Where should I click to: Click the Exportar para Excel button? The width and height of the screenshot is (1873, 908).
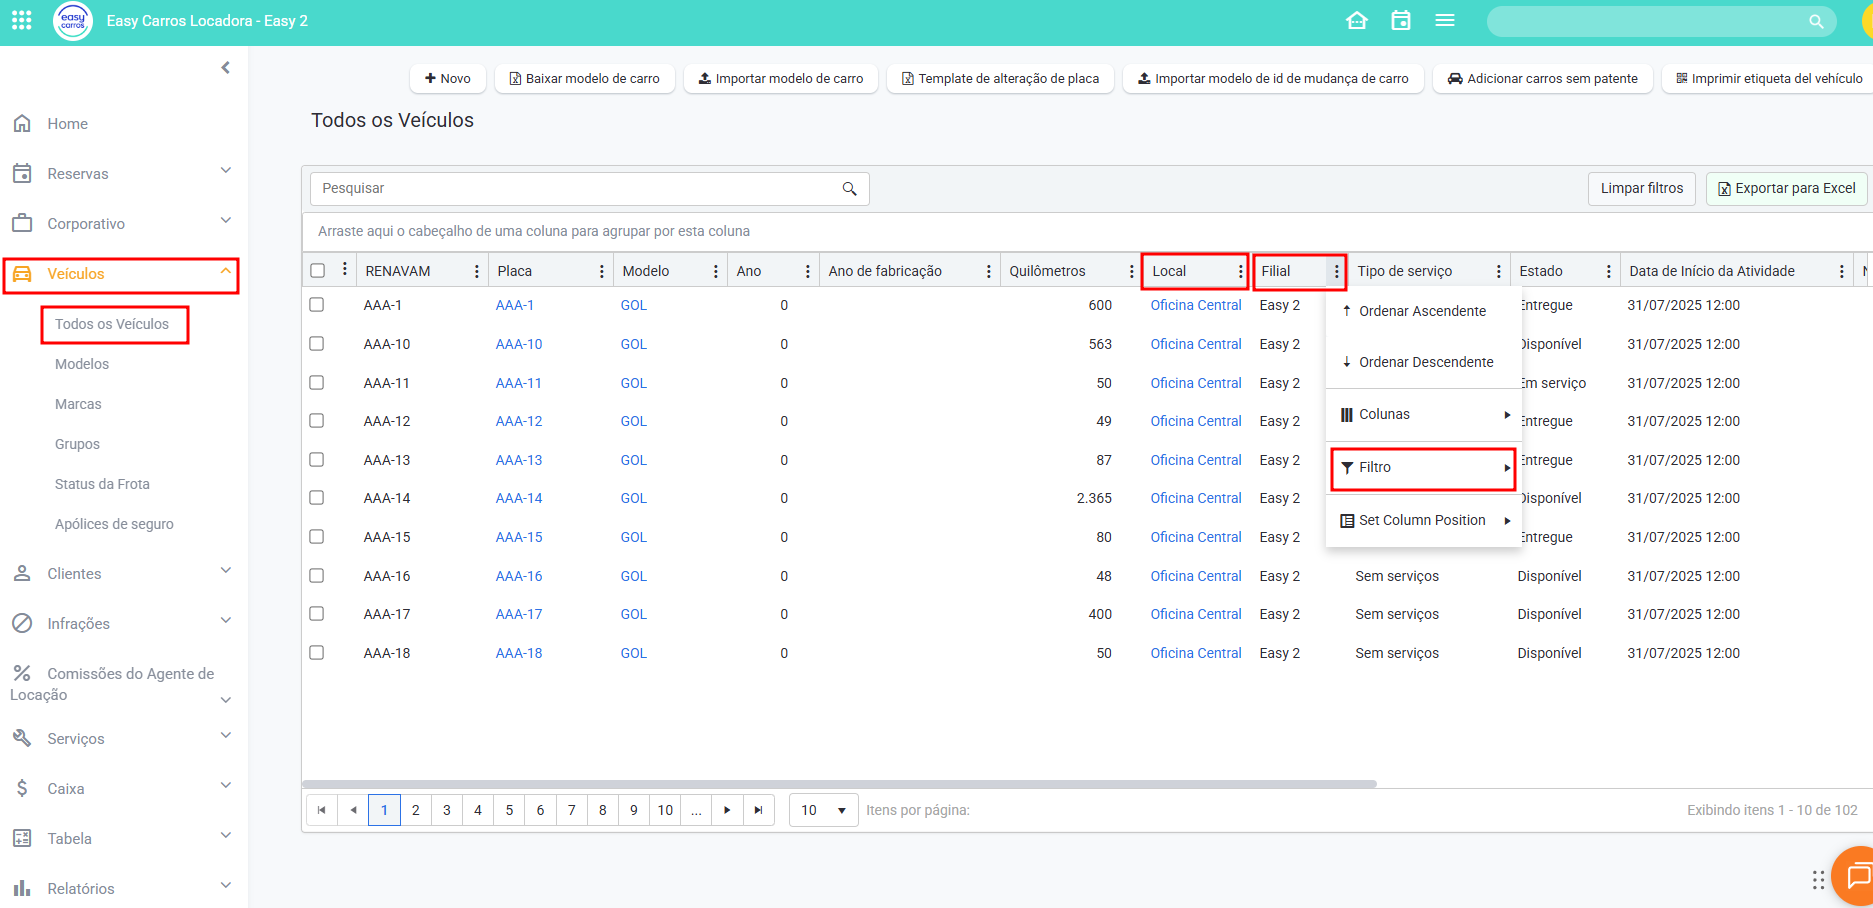coord(1786,189)
